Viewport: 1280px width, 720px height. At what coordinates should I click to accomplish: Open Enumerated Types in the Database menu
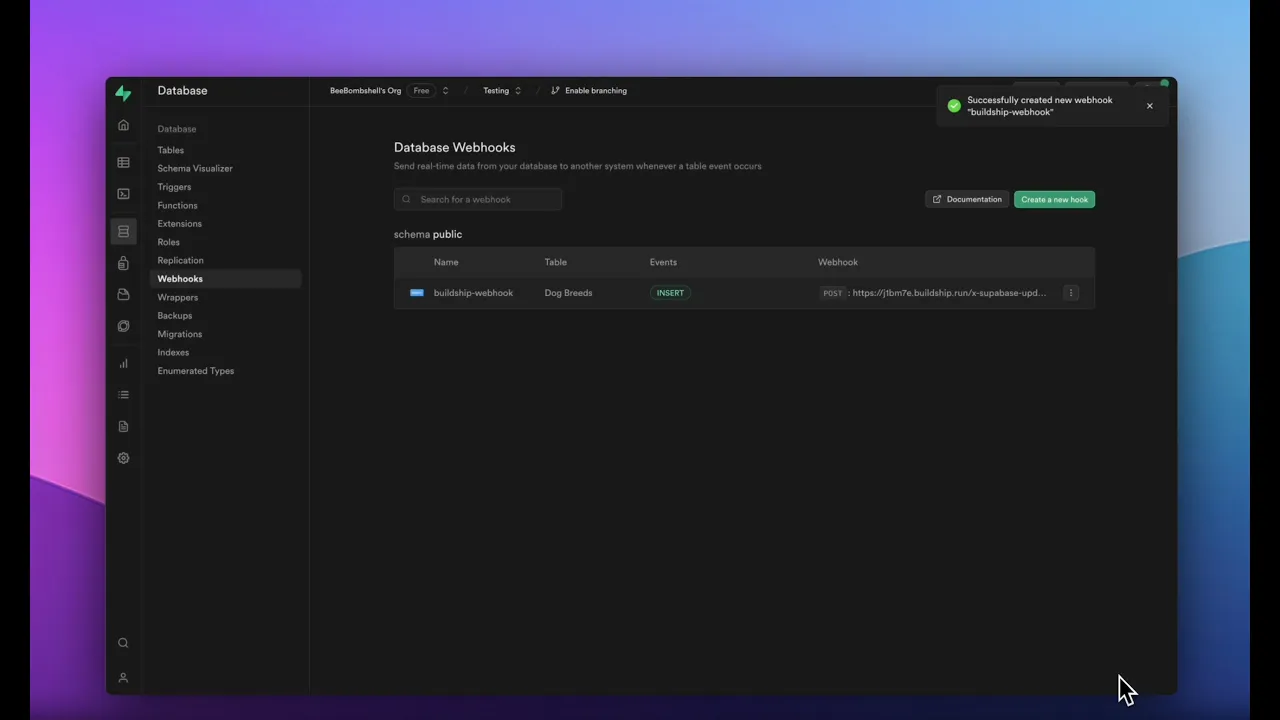pos(196,371)
